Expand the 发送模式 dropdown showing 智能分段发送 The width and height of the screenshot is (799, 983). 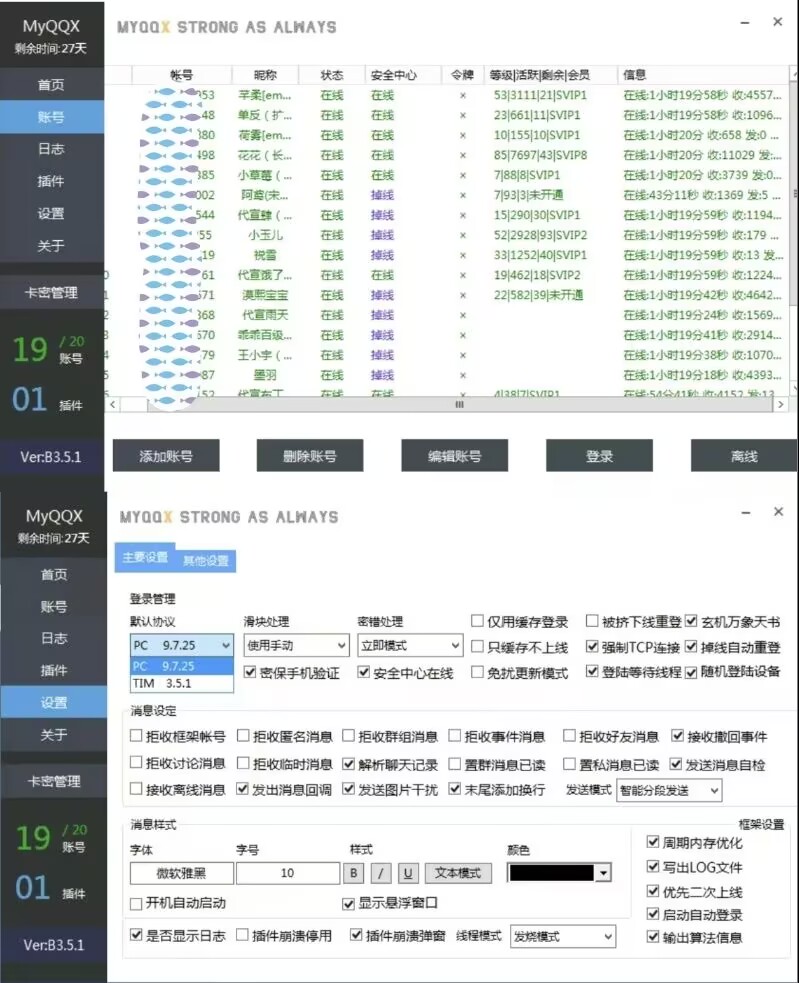coord(669,790)
